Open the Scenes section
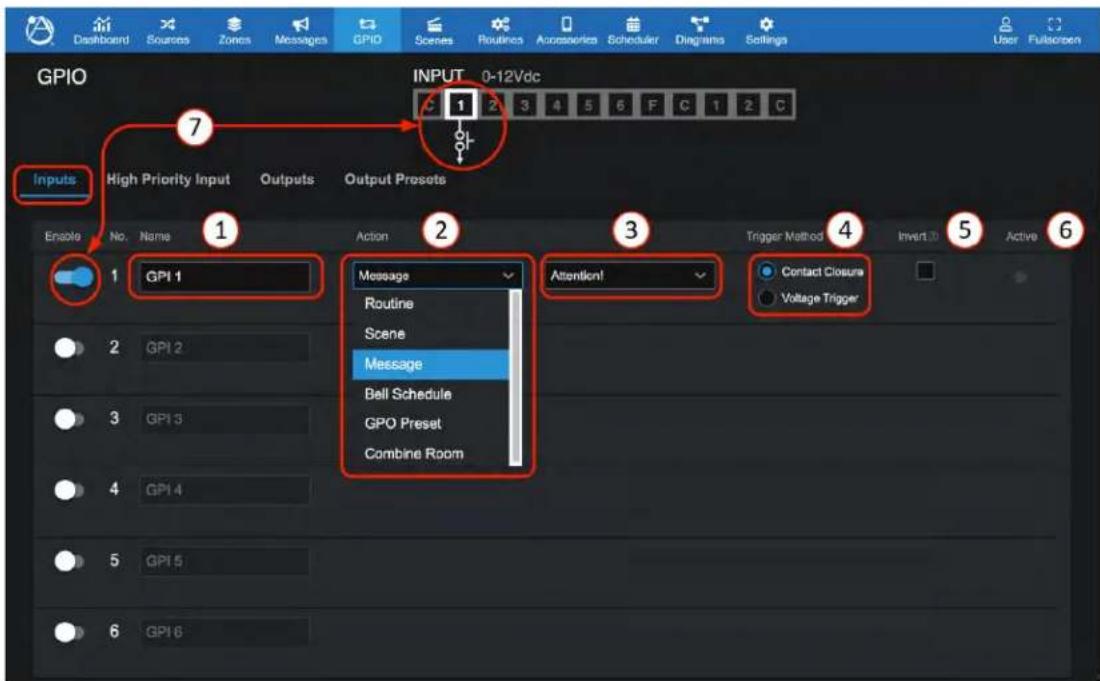1100x681 pixels. pos(434,32)
